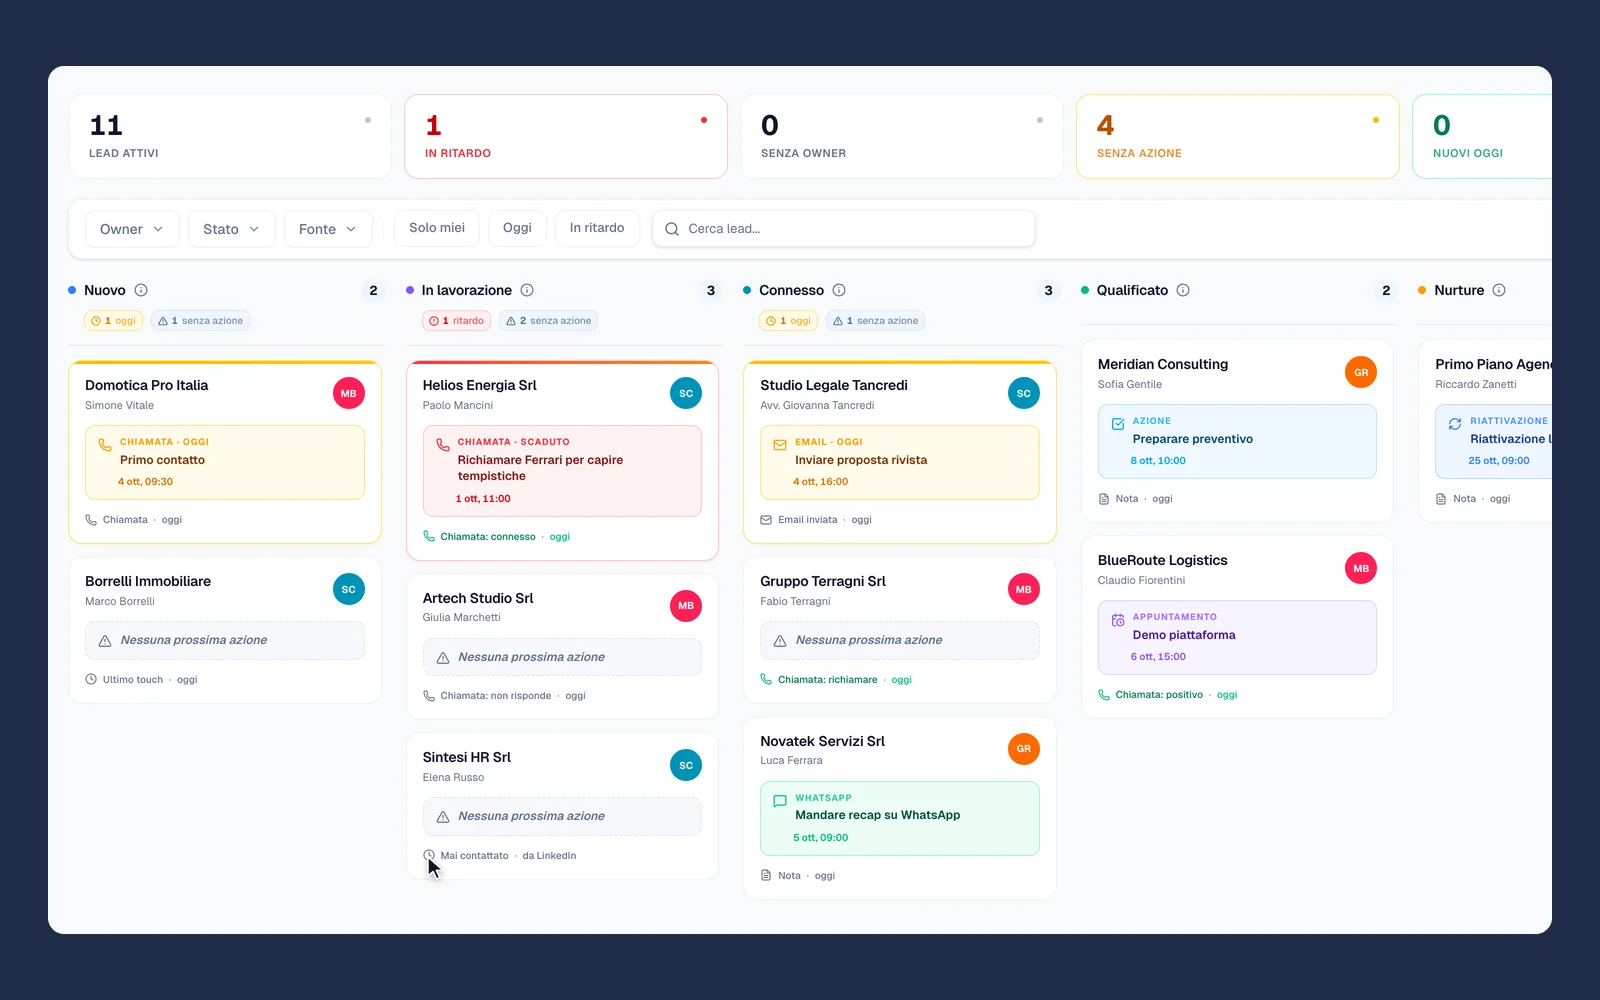
Task: Toggle the Solo miei filter
Action: 437,228
